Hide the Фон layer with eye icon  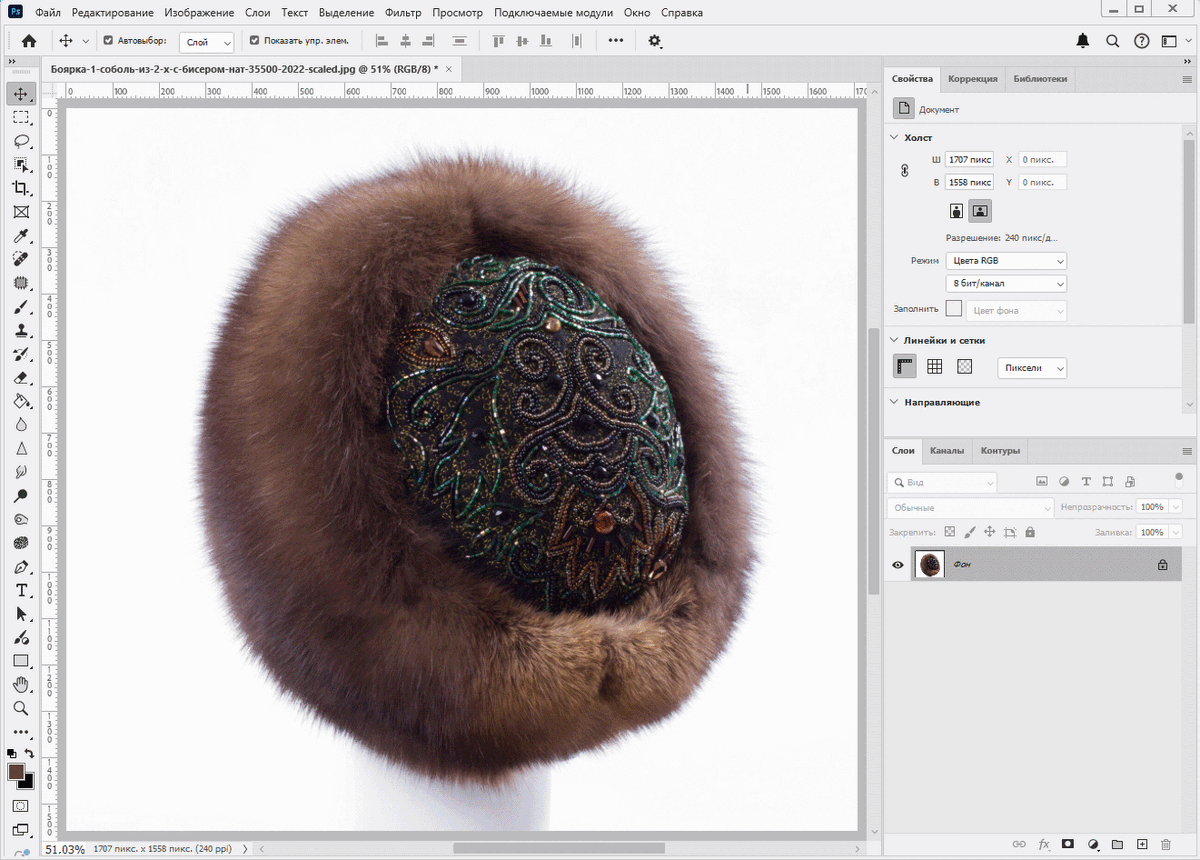pyautogui.click(x=898, y=565)
